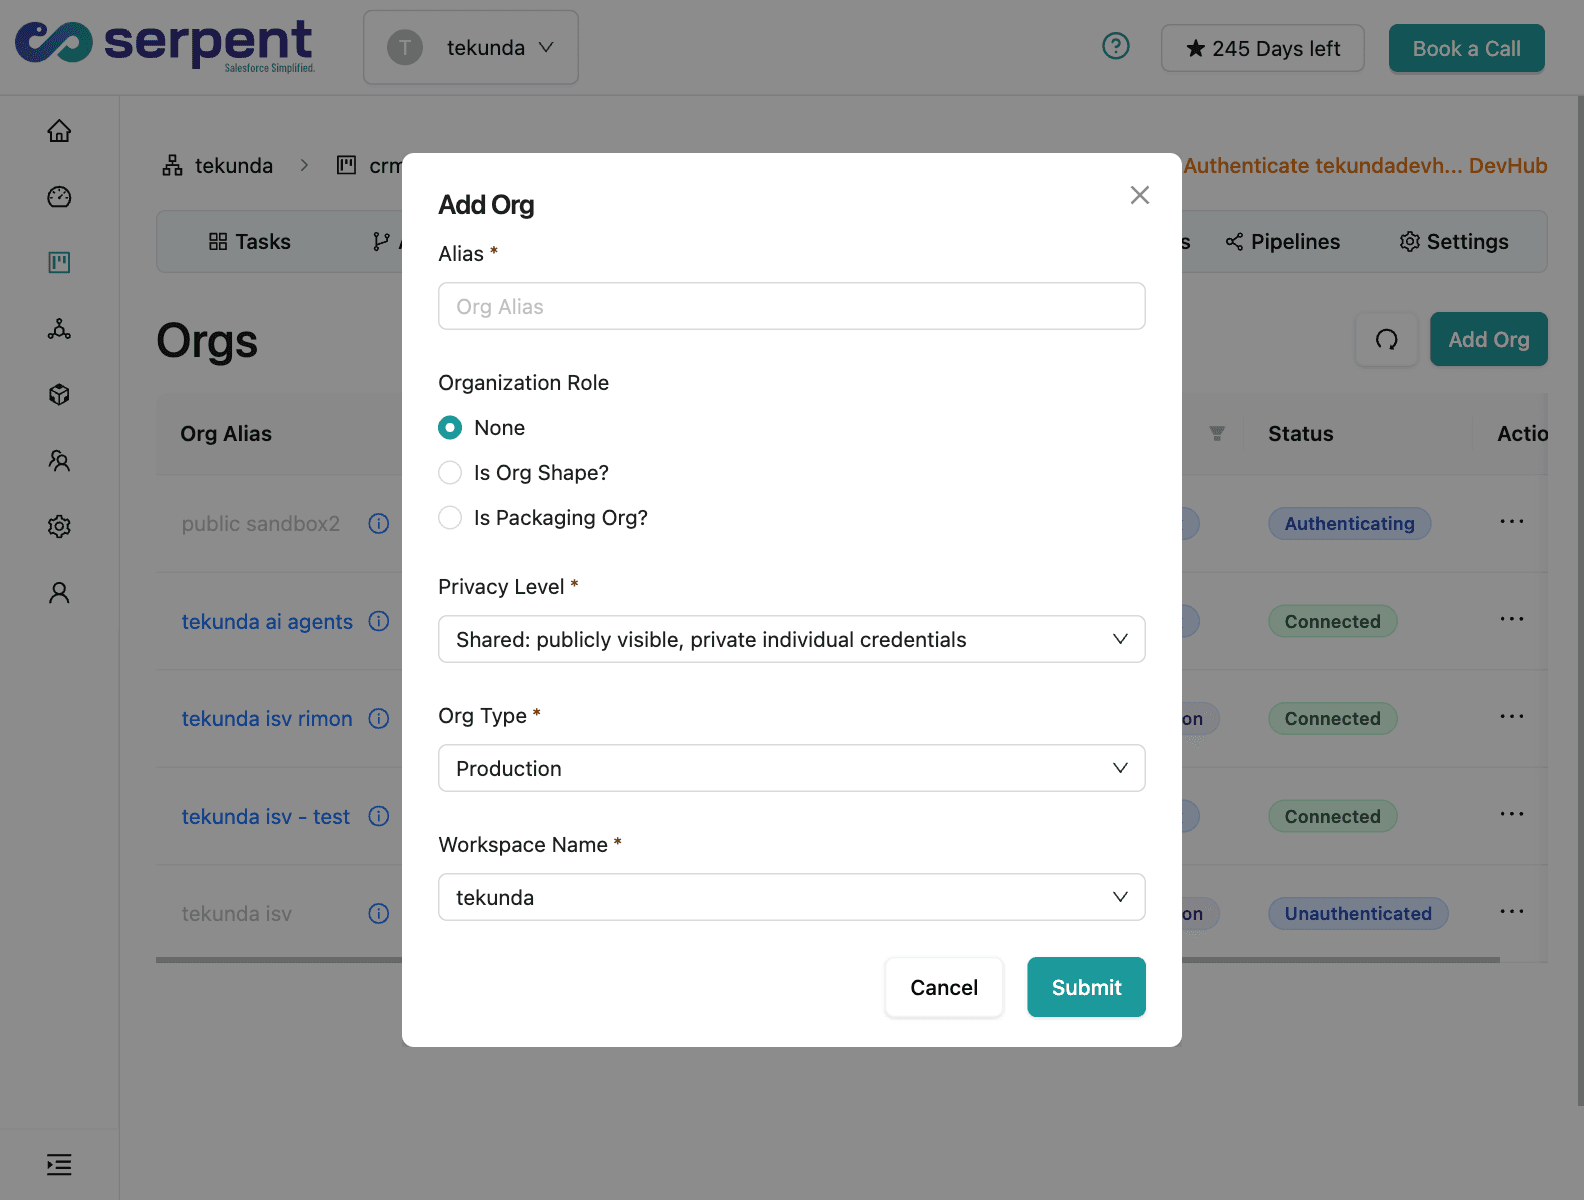Open the Home icon in sidebar
This screenshot has width=1584, height=1200.
coord(59,131)
